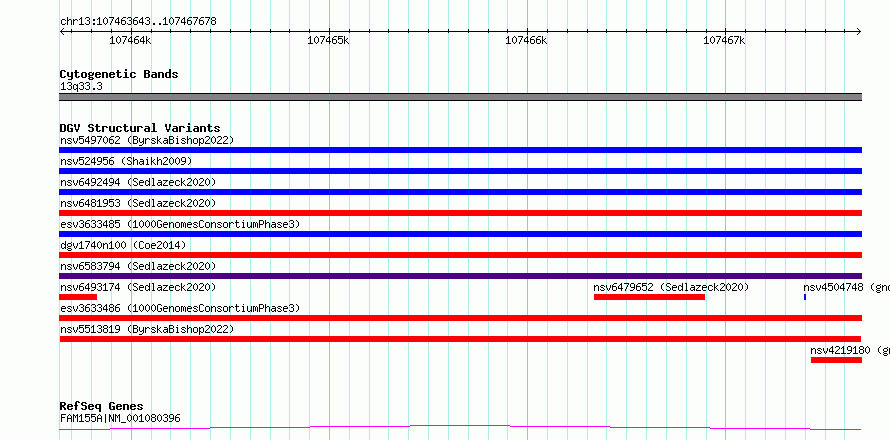Select the magenta FAM155A gene track line

[460, 427]
